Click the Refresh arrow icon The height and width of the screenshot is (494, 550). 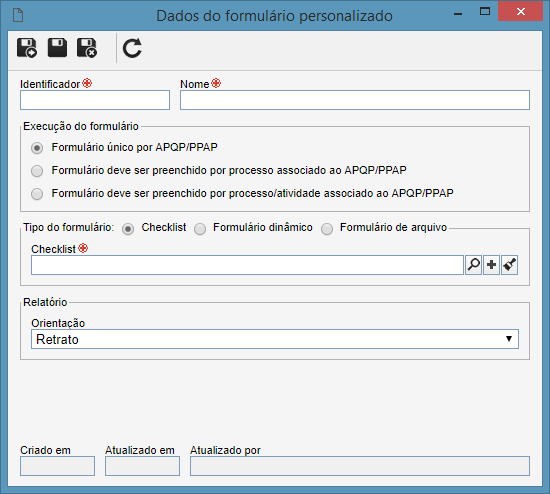(x=132, y=48)
